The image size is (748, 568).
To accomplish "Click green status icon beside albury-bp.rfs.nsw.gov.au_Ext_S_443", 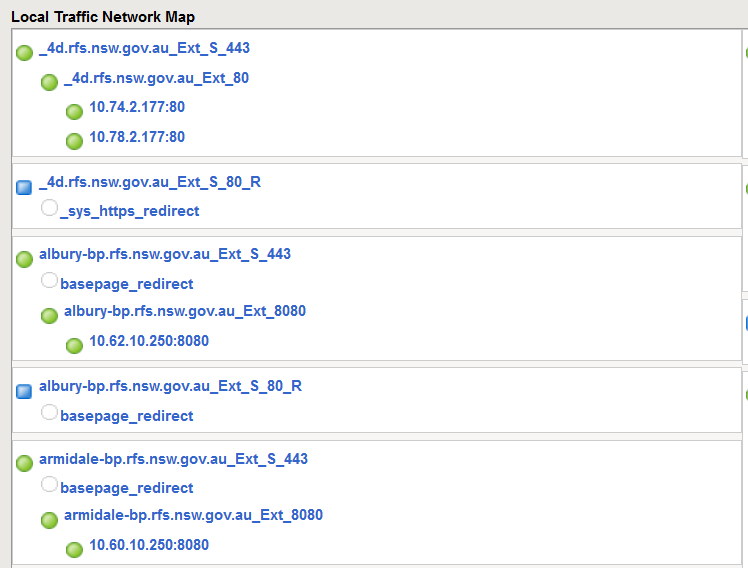I will tap(25, 259).
